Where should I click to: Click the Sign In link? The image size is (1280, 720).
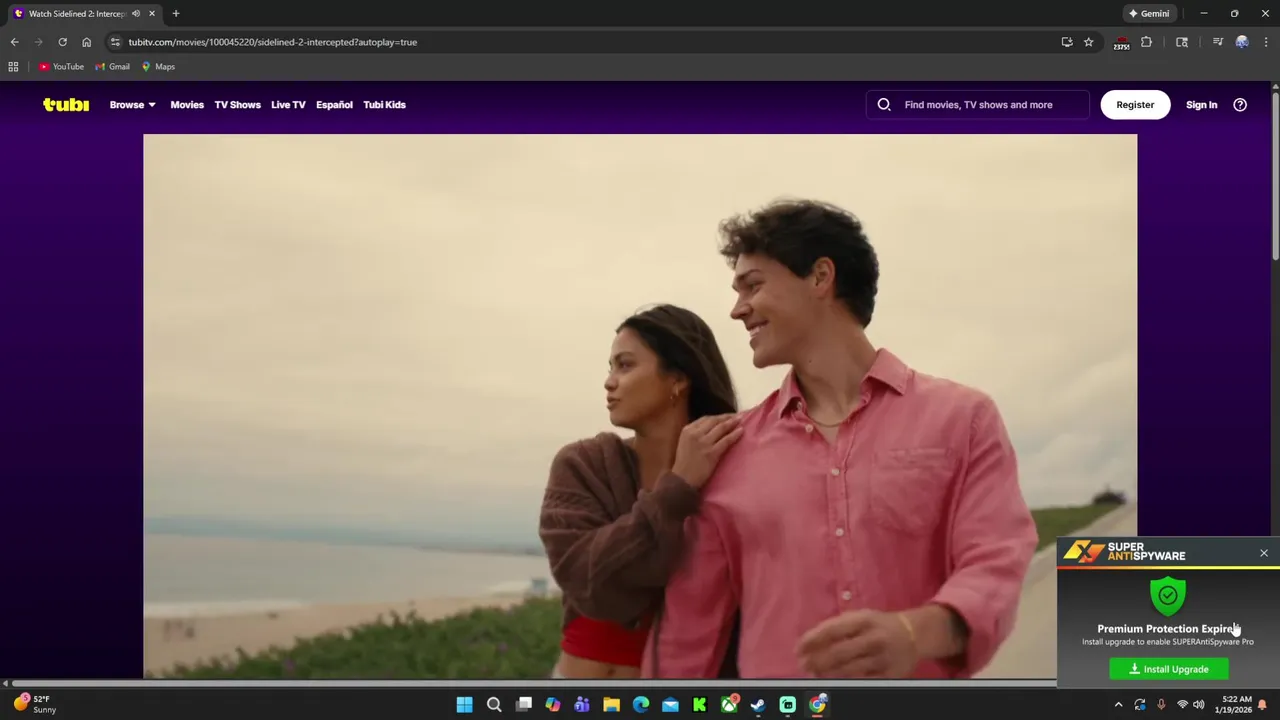tap(1201, 104)
